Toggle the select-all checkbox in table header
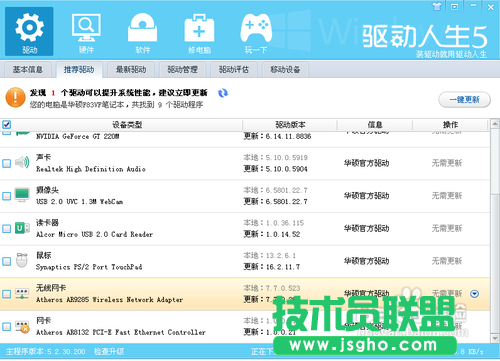 [6, 125]
